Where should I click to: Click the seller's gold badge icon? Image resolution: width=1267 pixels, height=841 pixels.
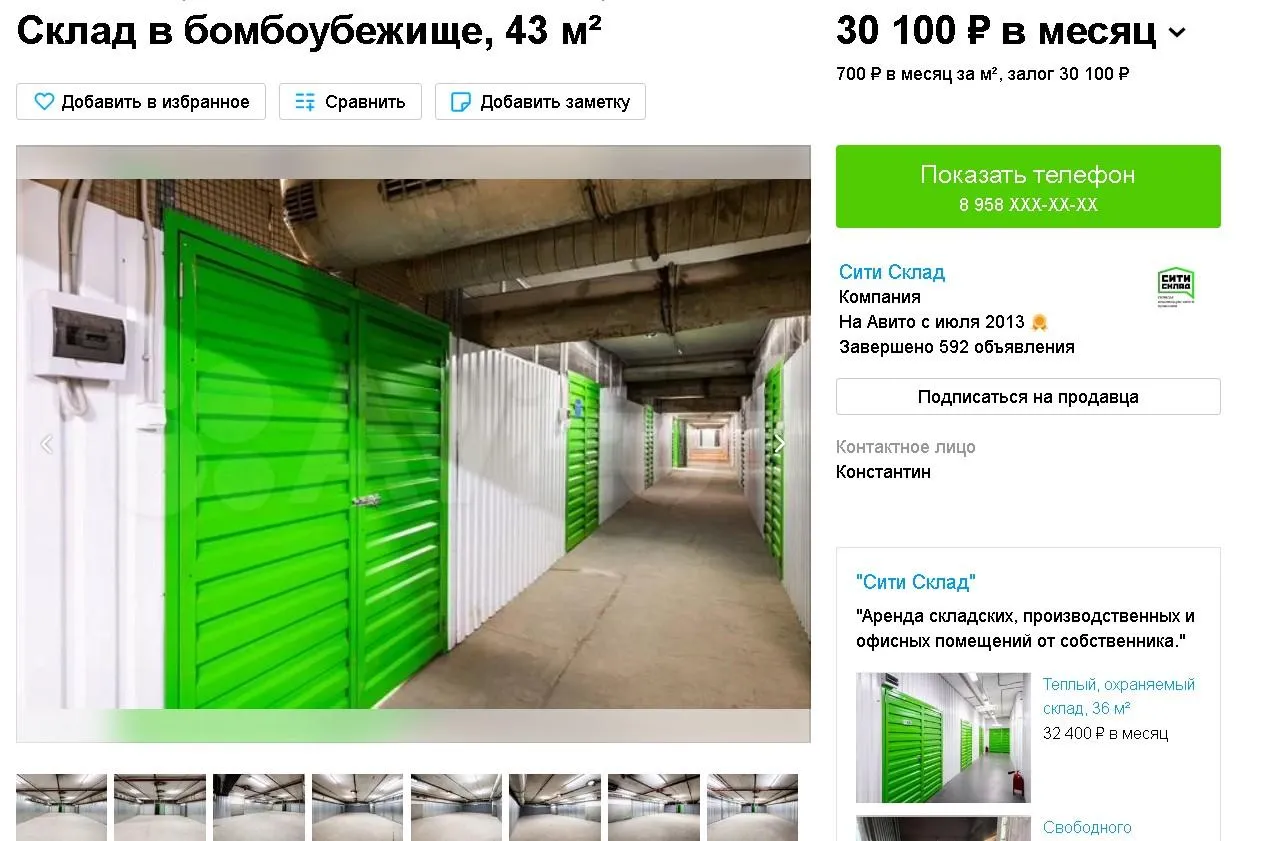1039,322
